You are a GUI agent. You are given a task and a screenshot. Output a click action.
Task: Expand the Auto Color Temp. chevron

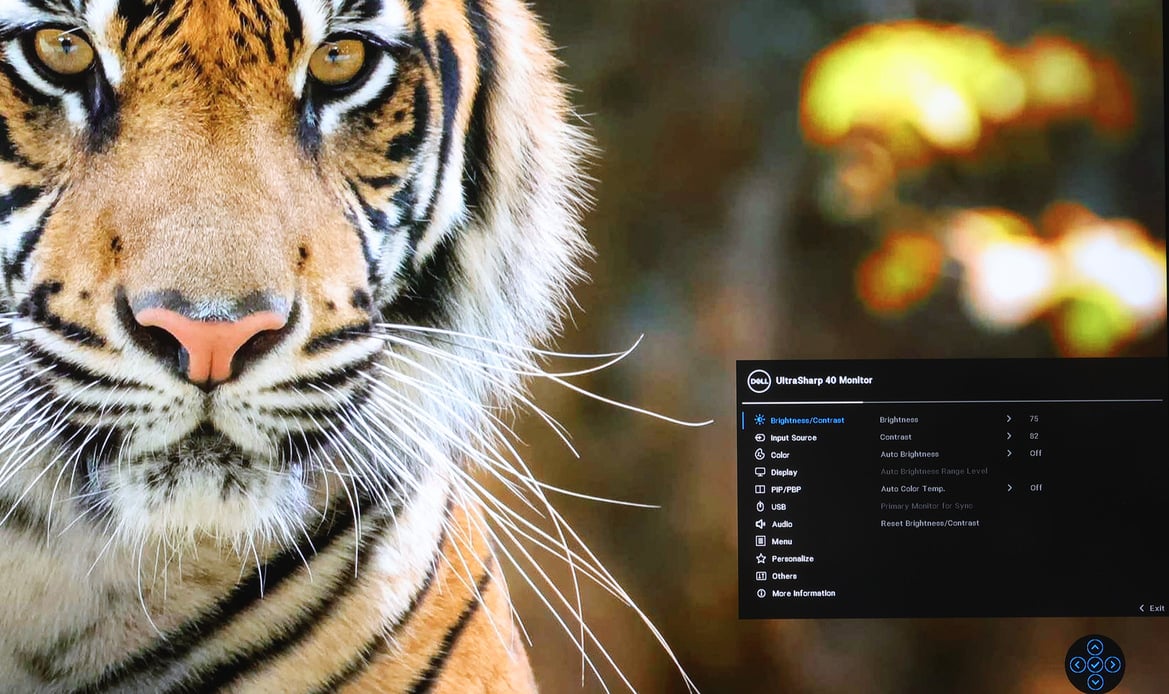[x=1009, y=488]
